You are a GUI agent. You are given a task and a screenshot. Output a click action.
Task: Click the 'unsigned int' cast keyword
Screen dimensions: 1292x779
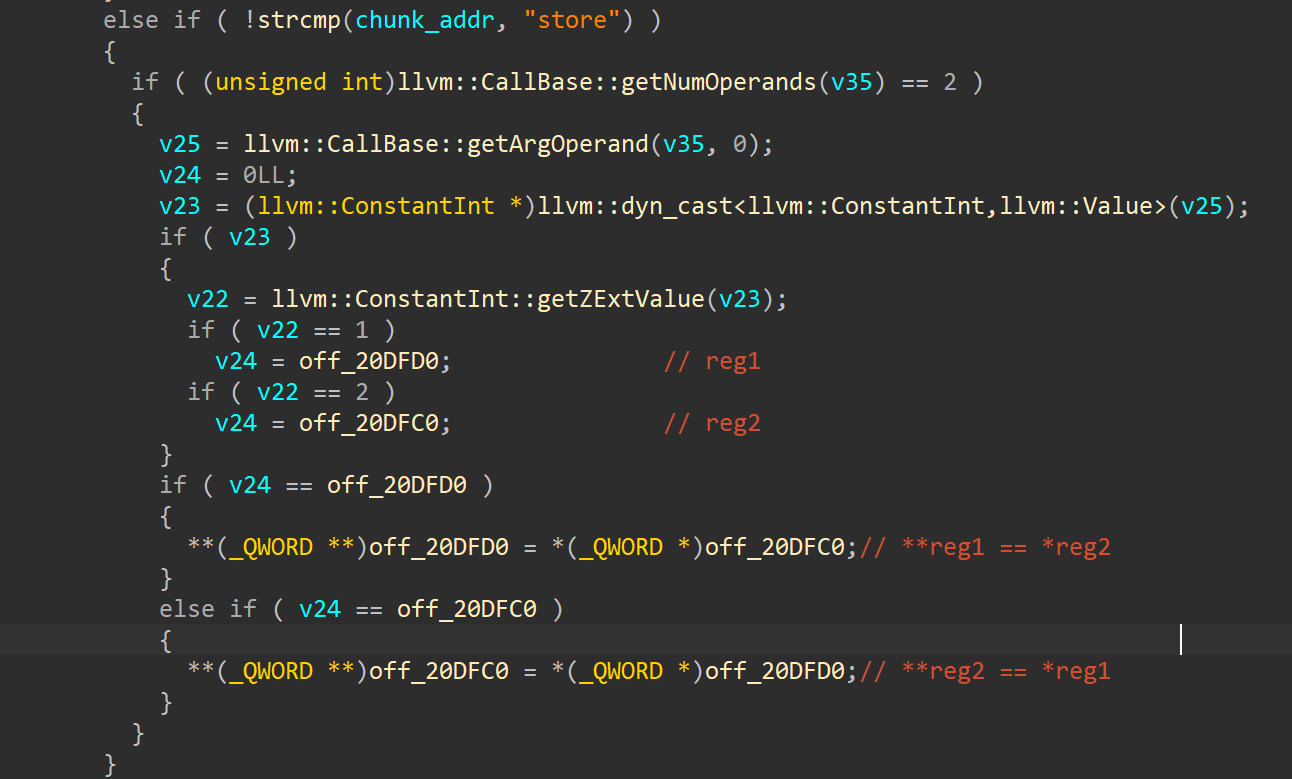[299, 81]
